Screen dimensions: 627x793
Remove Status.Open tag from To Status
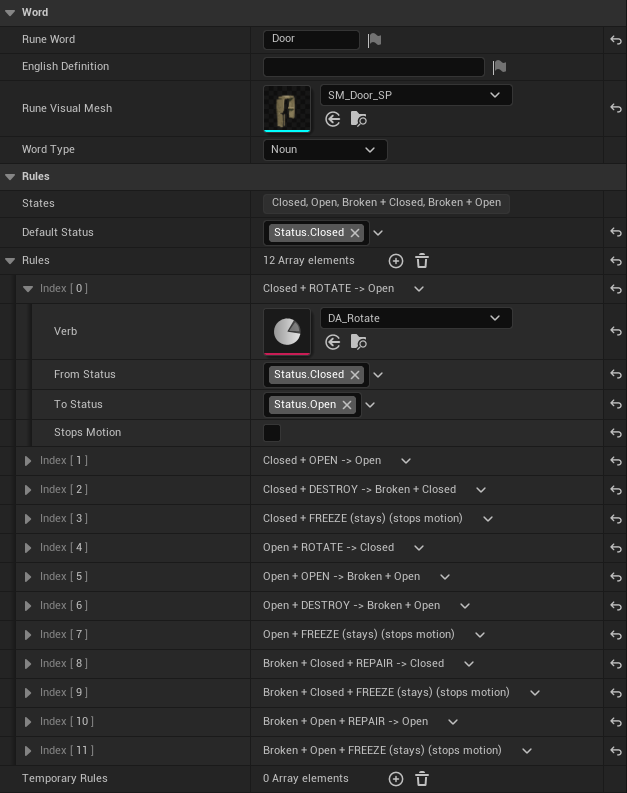[x=347, y=405]
